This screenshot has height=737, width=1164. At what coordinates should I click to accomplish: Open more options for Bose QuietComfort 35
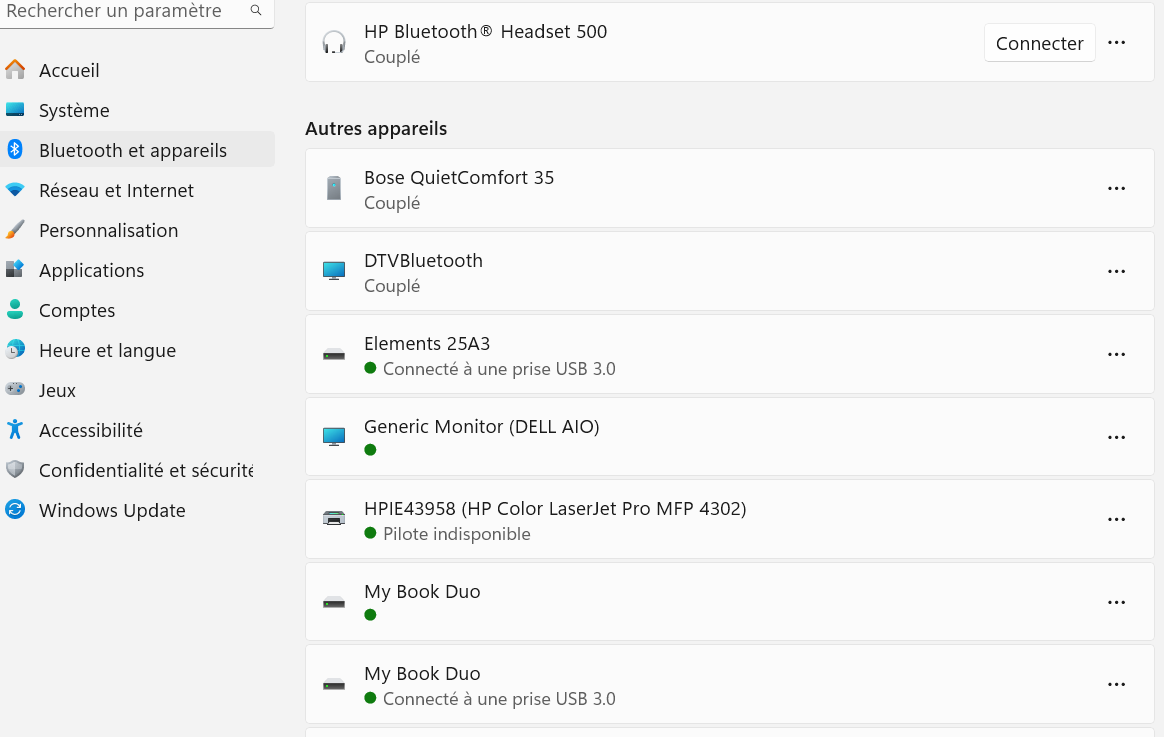pyautogui.click(x=1116, y=189)
